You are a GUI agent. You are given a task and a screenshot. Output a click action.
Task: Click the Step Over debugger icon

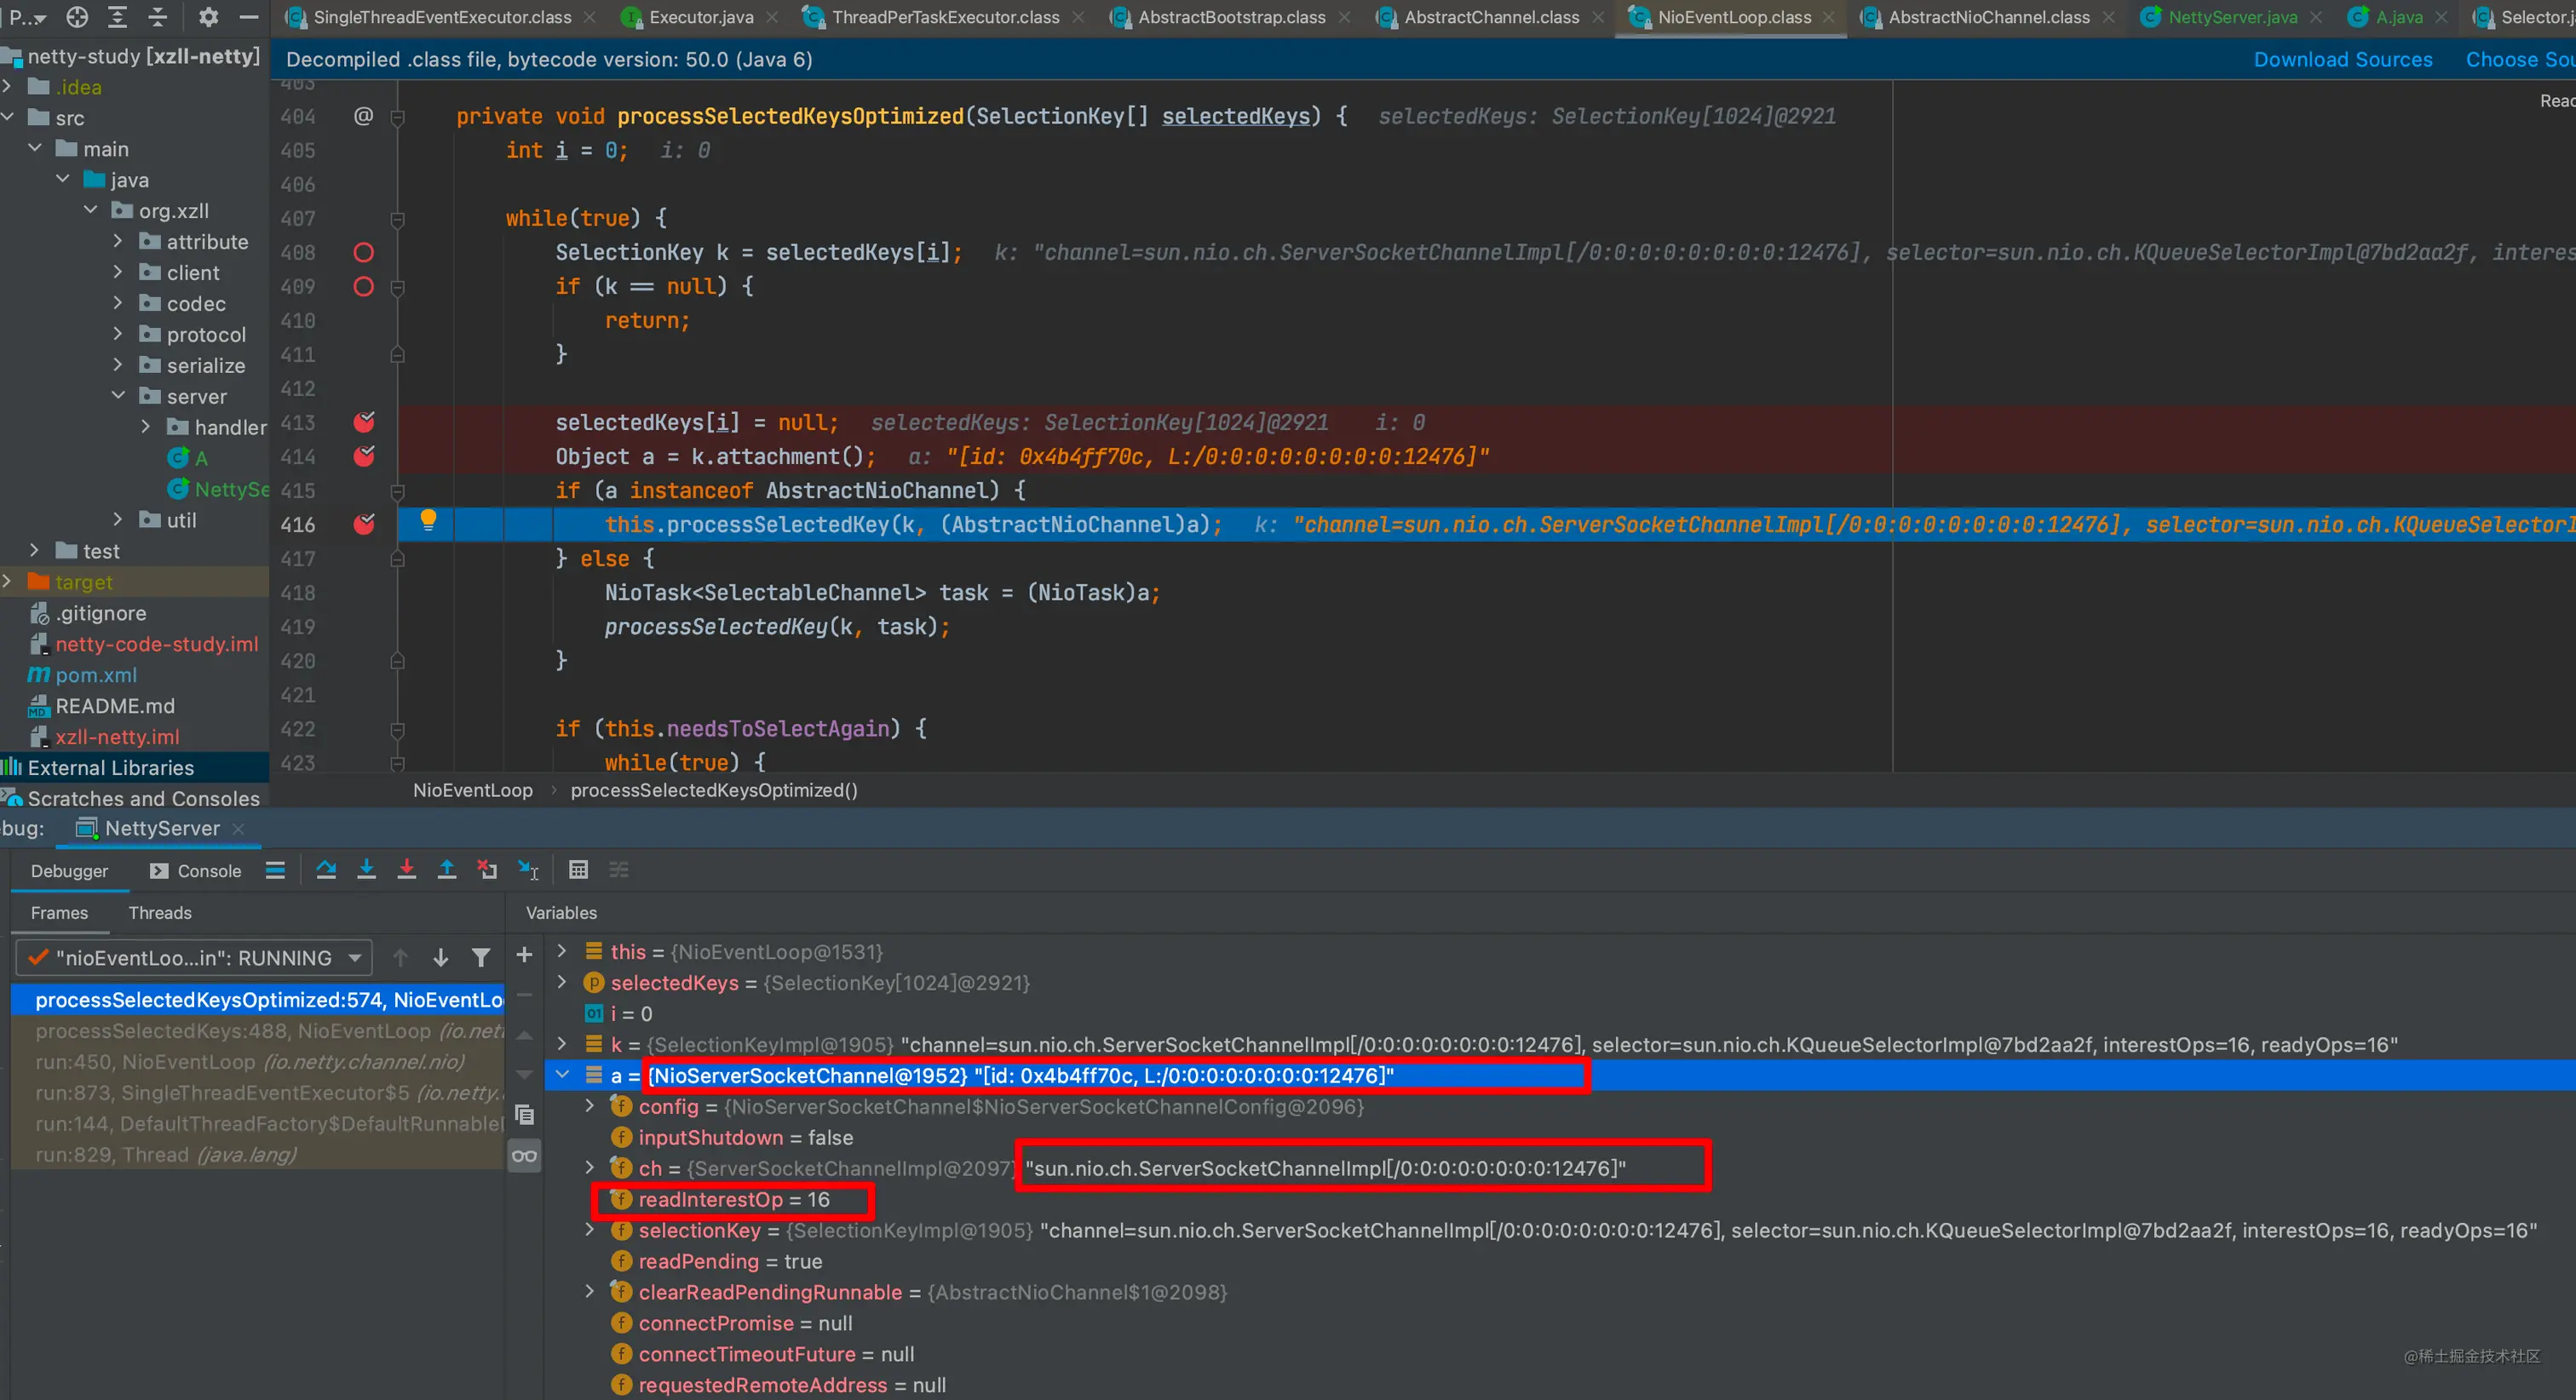326,870
